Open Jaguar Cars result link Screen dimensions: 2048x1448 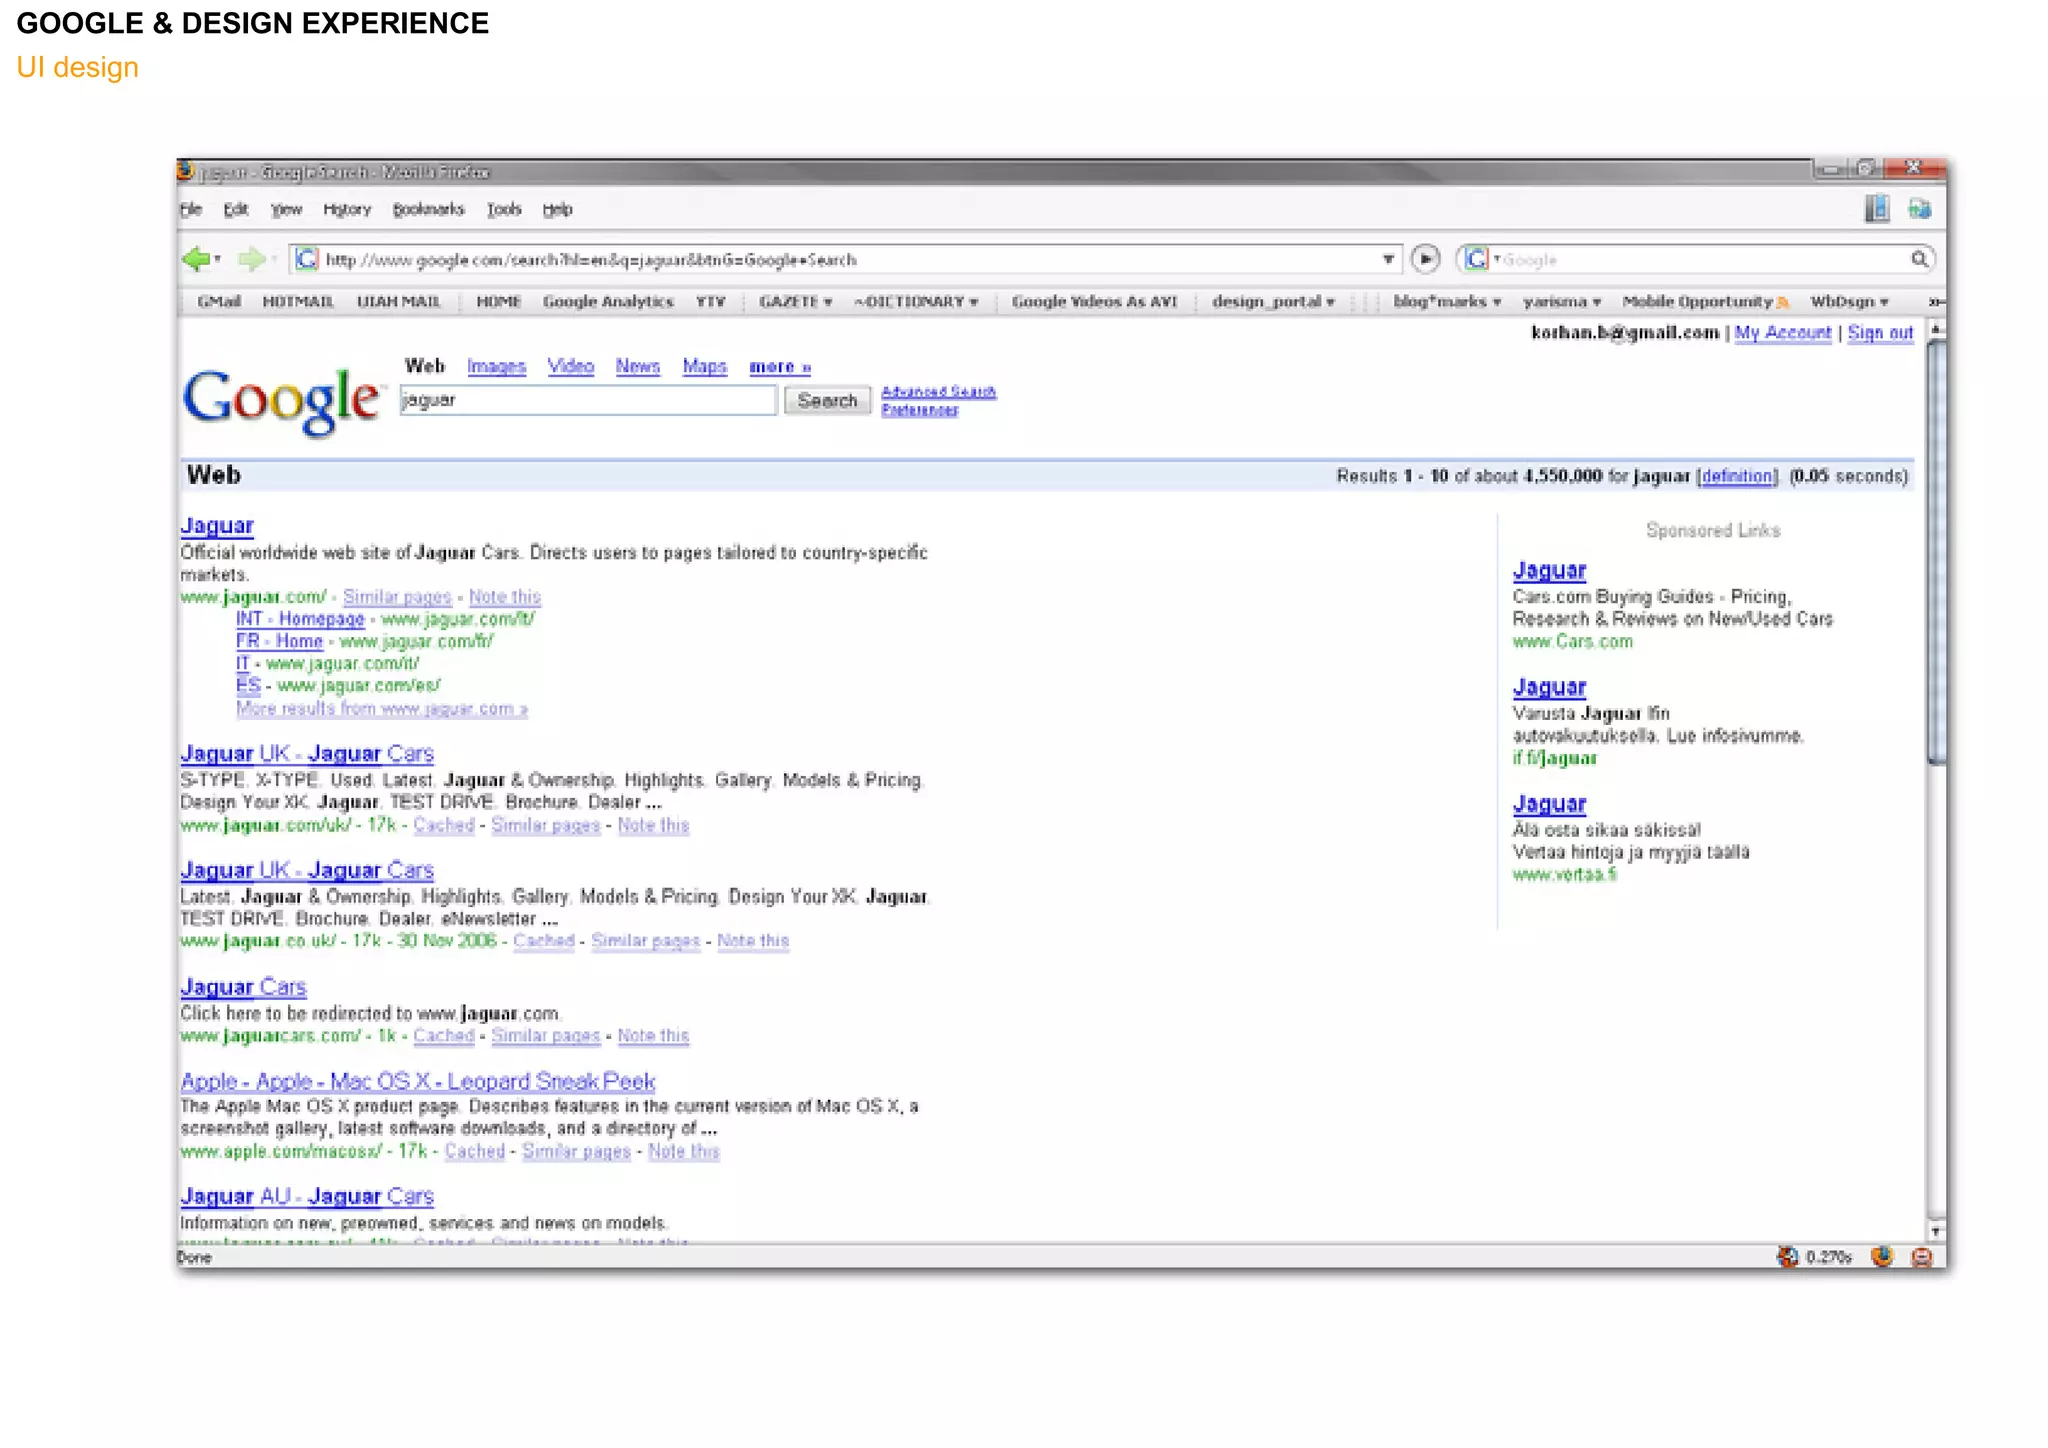(x=243, y=987)
